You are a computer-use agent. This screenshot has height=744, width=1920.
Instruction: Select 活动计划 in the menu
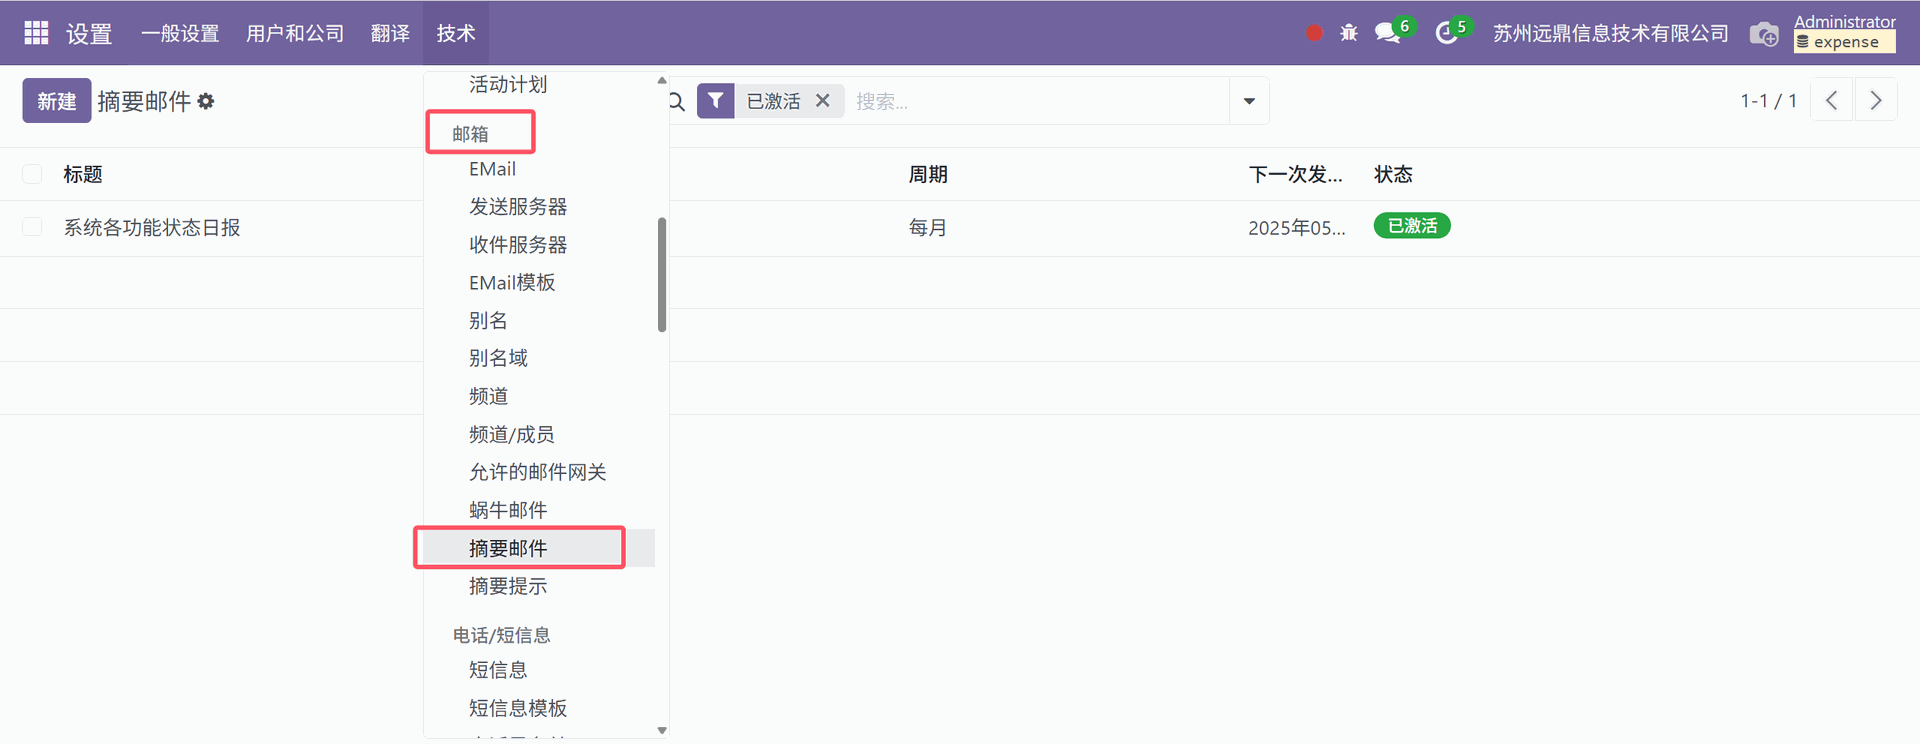508,84
